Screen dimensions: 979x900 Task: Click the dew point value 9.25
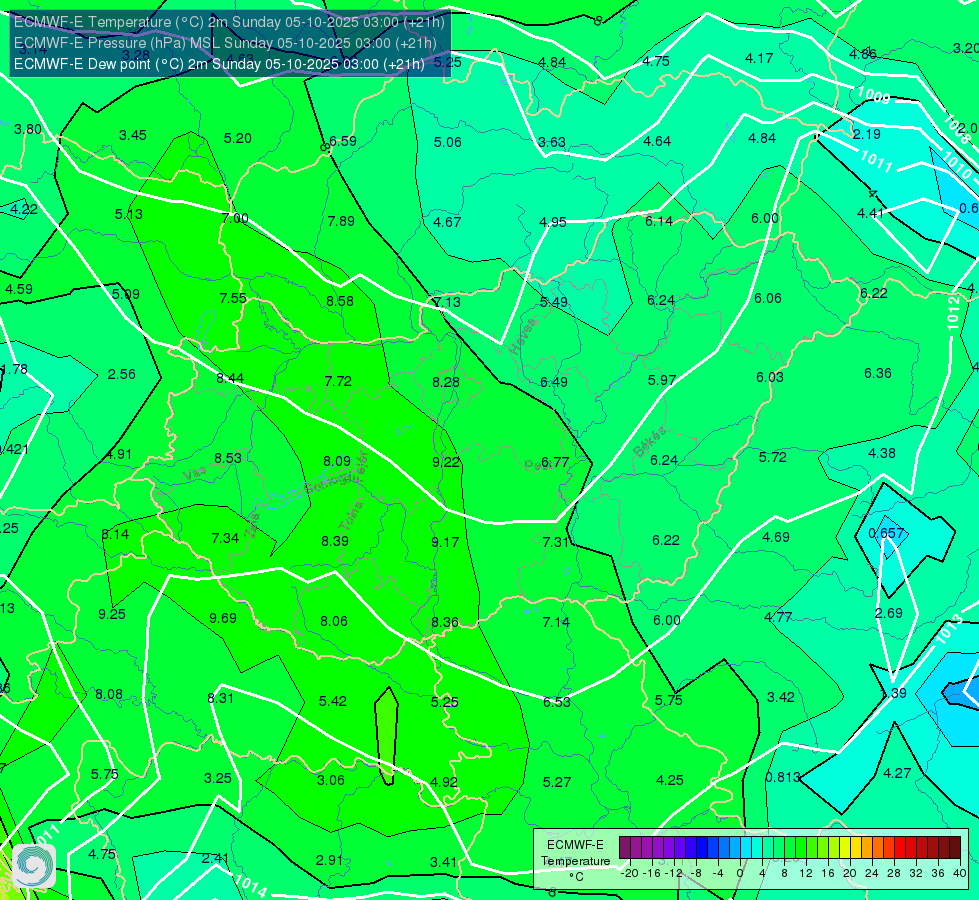[x=112, y=614]
